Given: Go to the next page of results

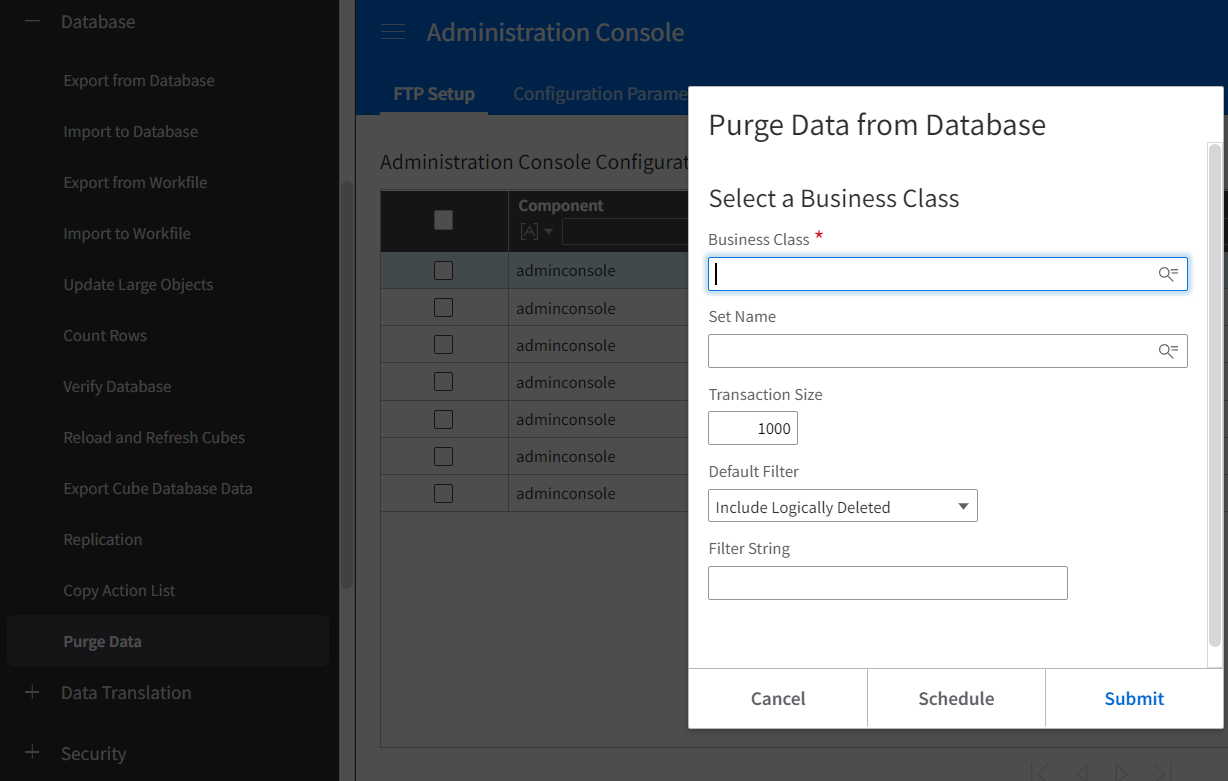Looking at the screenshot, I should (x=1121, y=772).
